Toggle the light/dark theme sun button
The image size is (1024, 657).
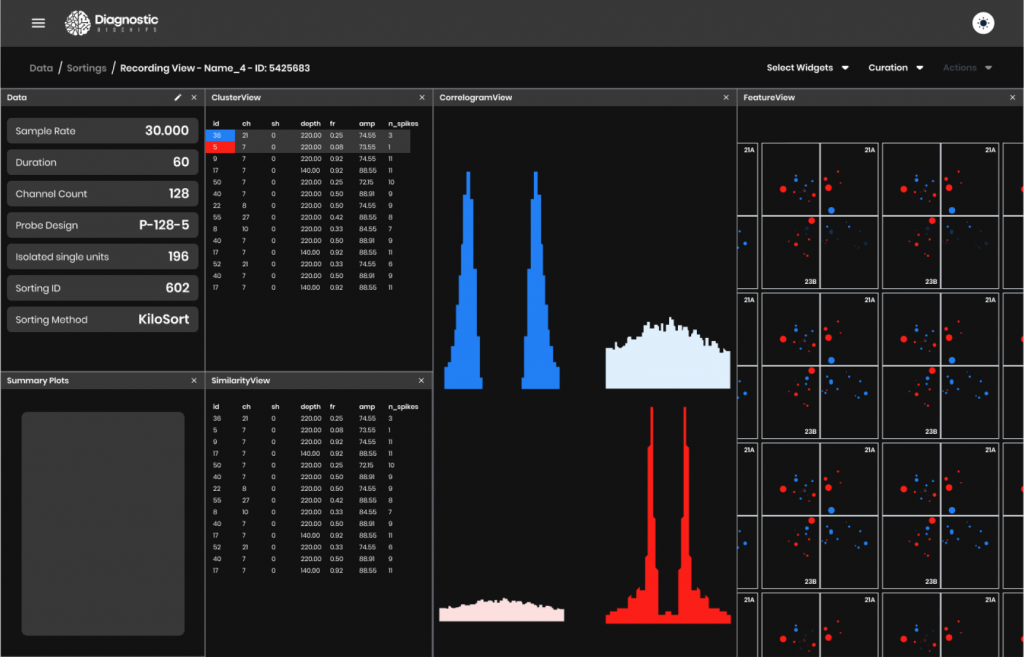point(983,23)
